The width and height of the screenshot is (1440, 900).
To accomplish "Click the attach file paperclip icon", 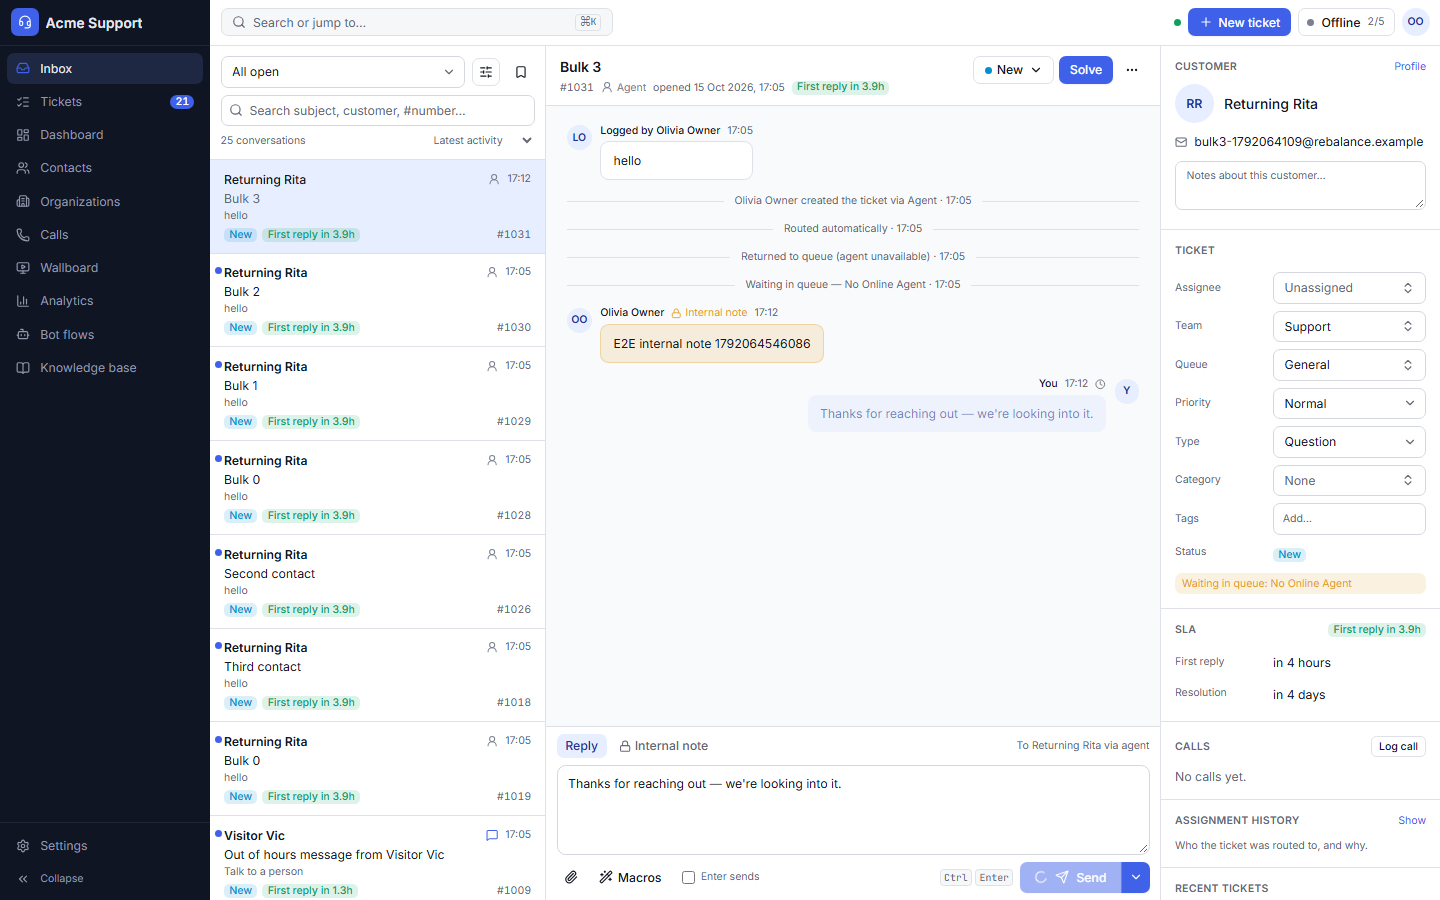I will 571,877.
